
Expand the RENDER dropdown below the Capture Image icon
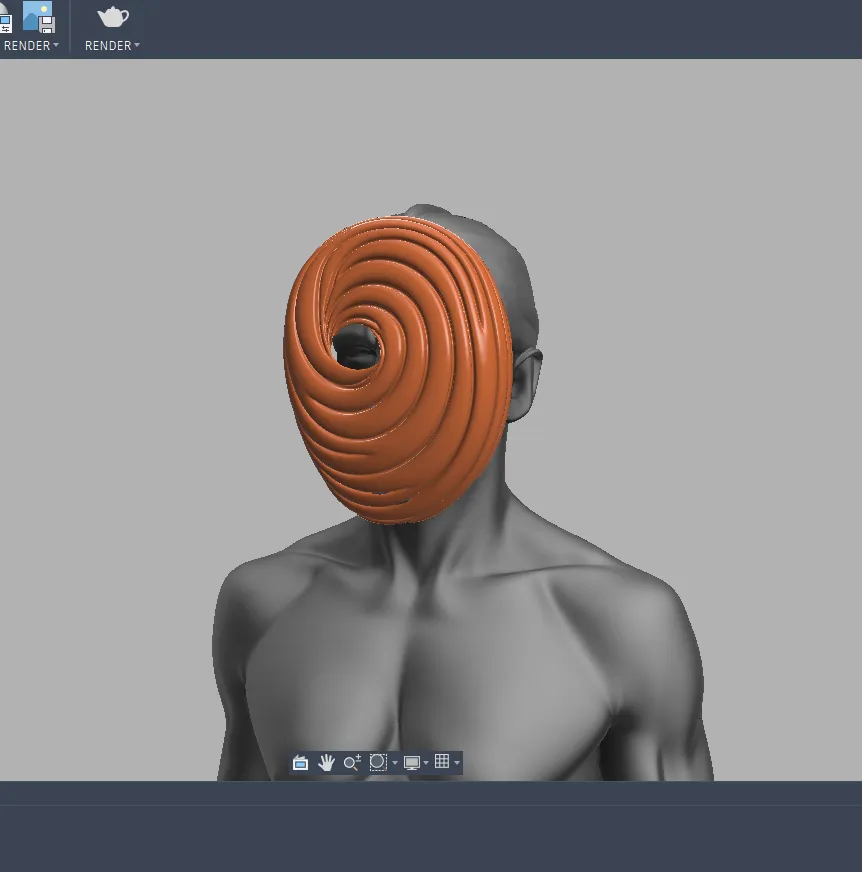[x=31, y=46]
